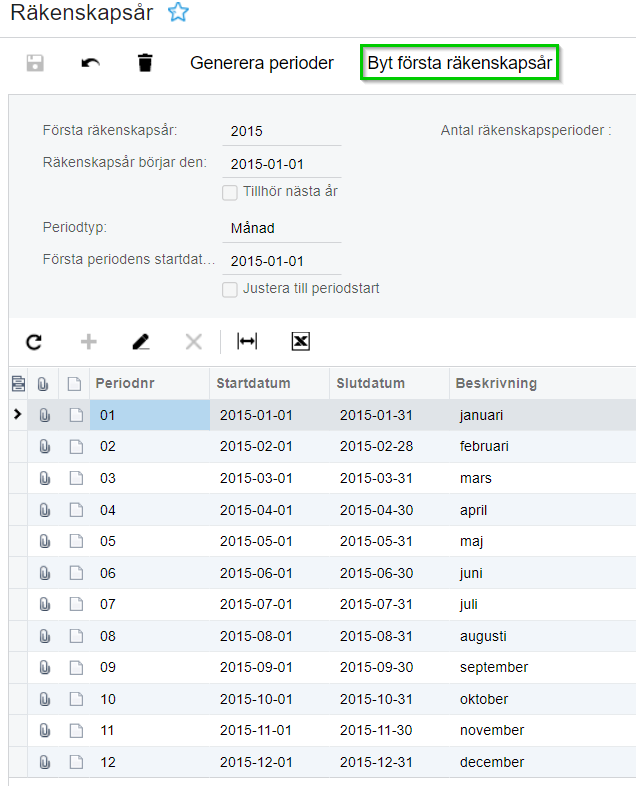
Task: Sort by the Periodnr column header
Action: (x=149, y=383)
